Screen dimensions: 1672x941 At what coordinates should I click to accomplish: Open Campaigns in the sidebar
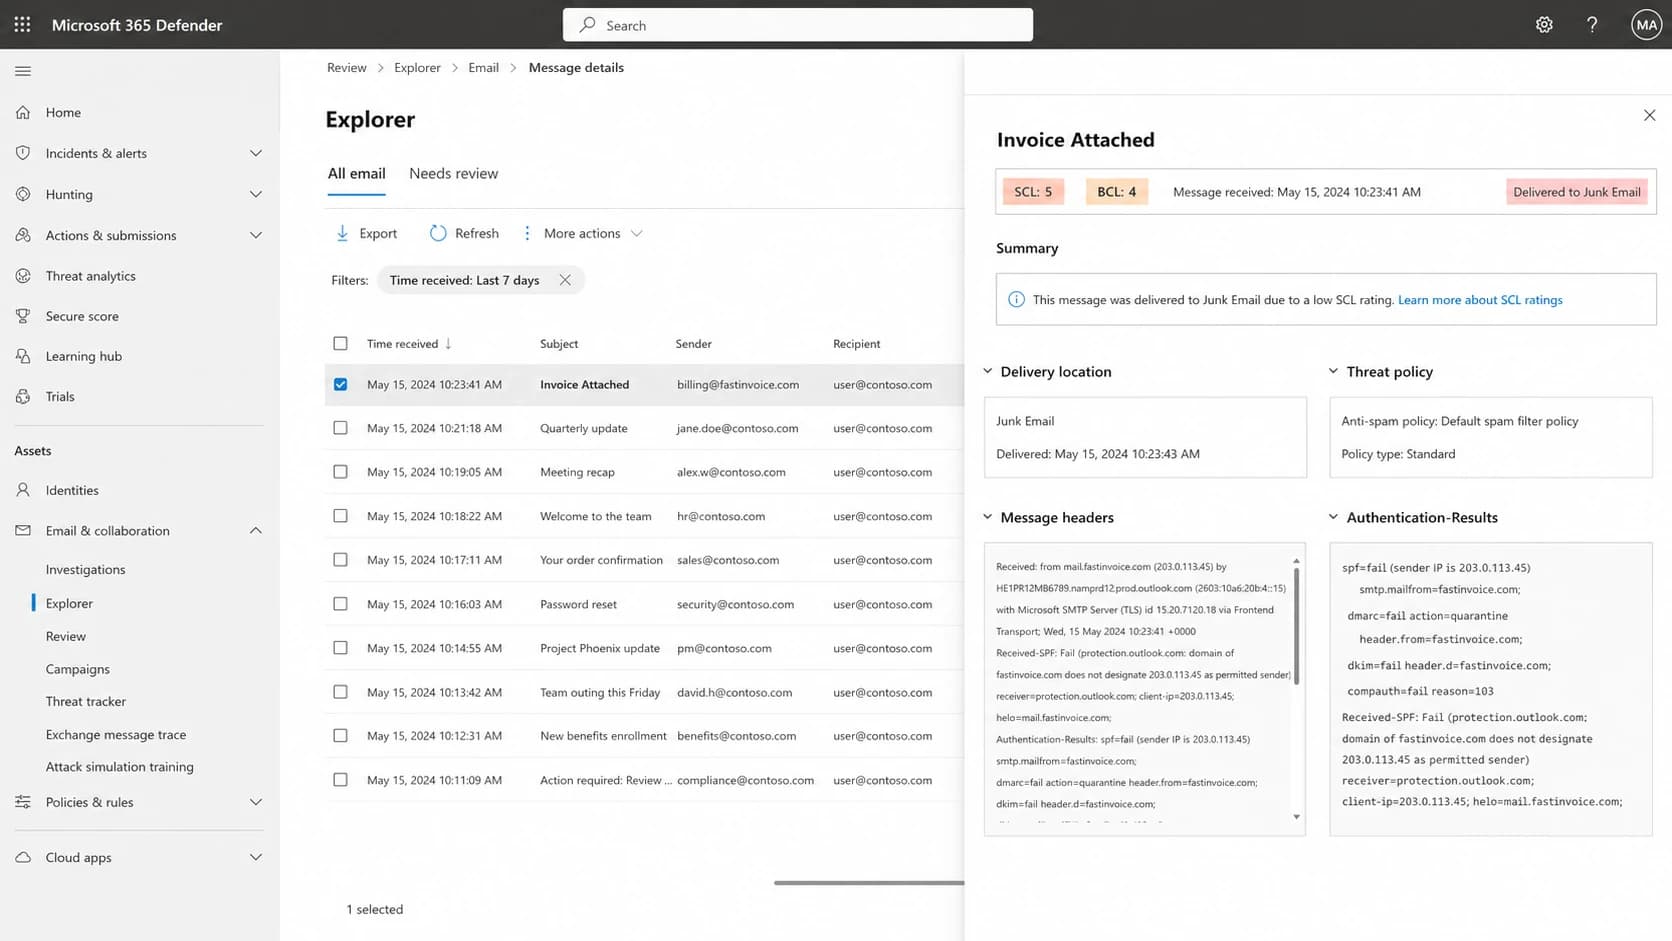click(x=78, y=669)
